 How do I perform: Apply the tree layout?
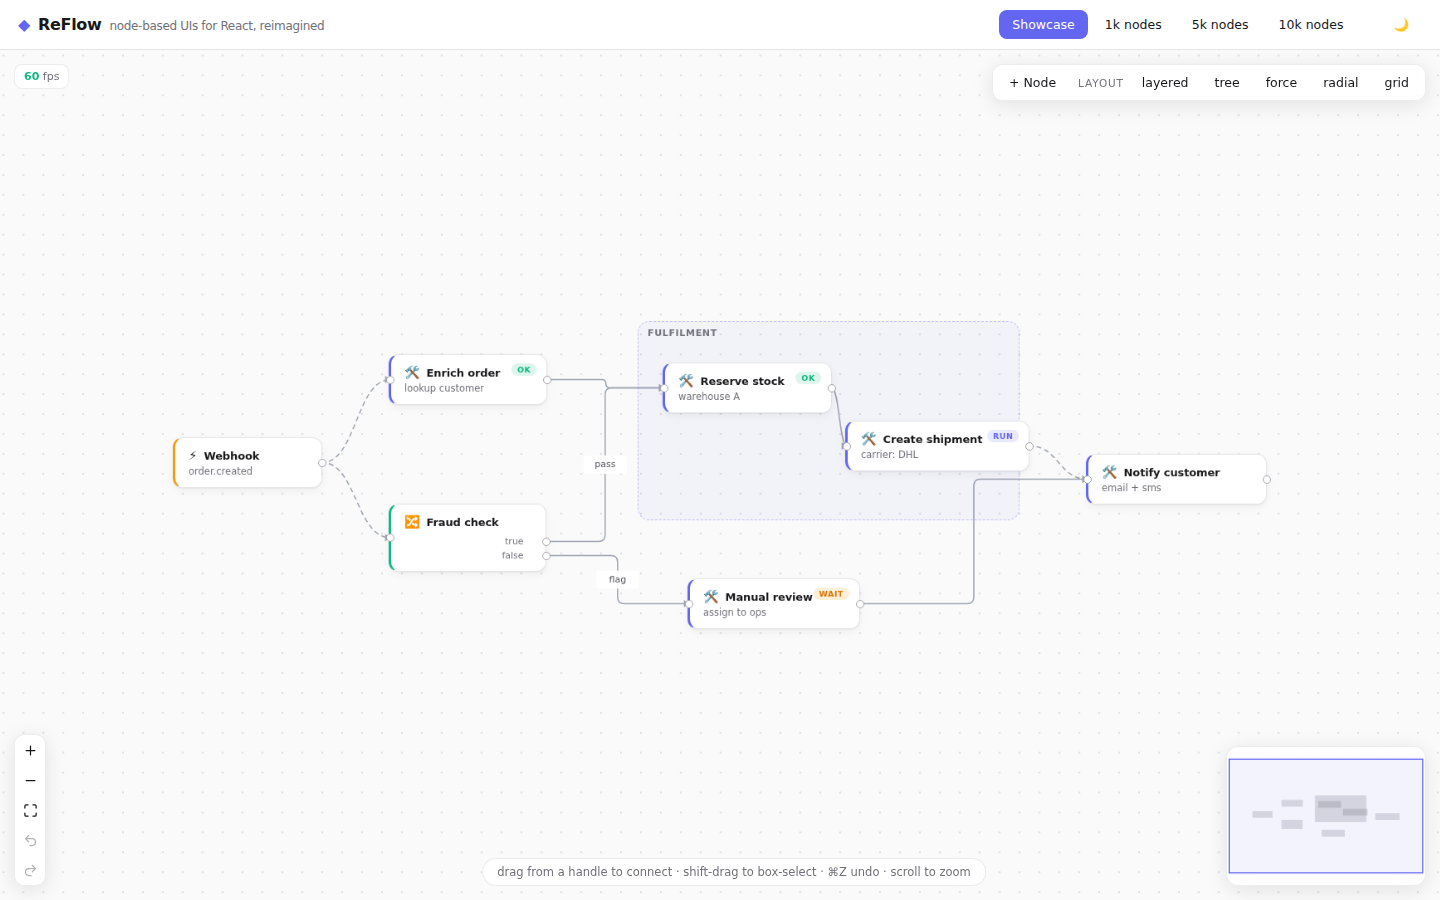[x=1227, y=83]
